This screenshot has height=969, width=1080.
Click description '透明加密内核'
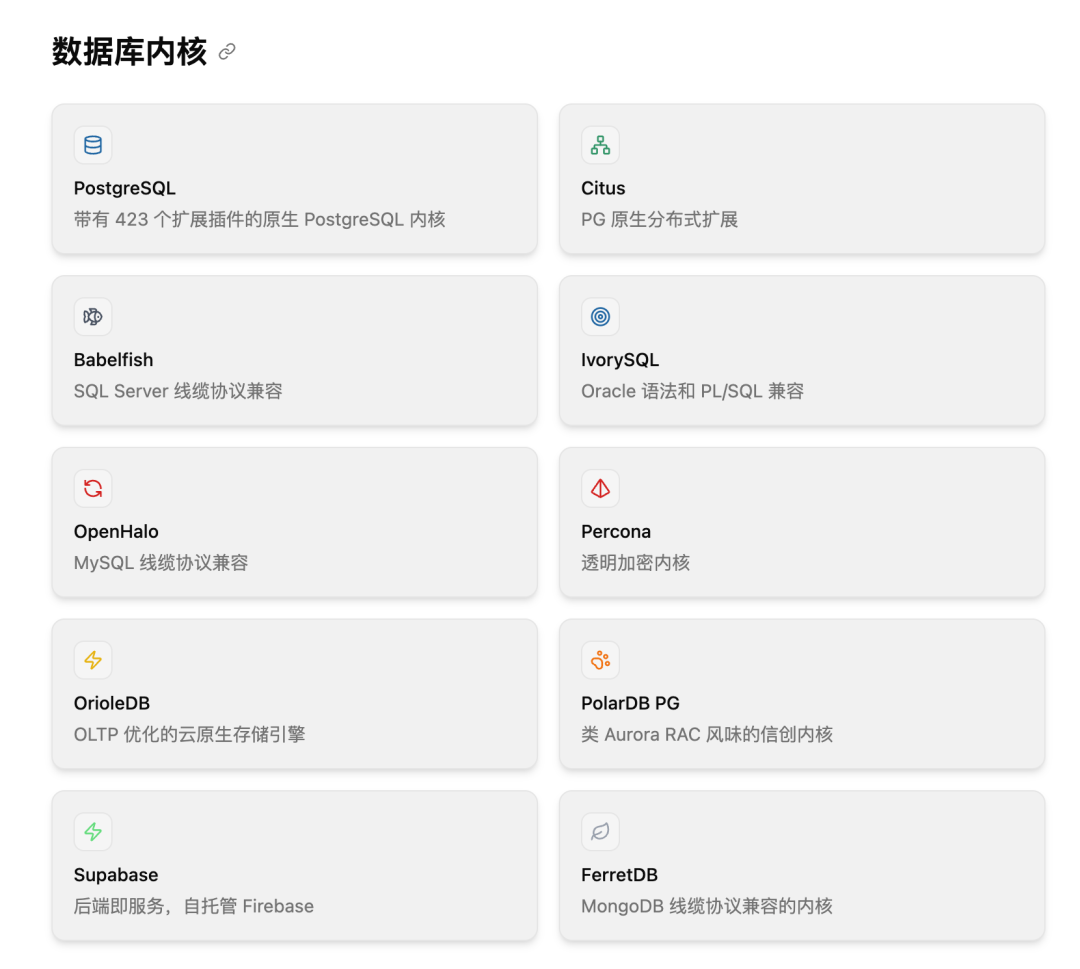coord(635,562)
